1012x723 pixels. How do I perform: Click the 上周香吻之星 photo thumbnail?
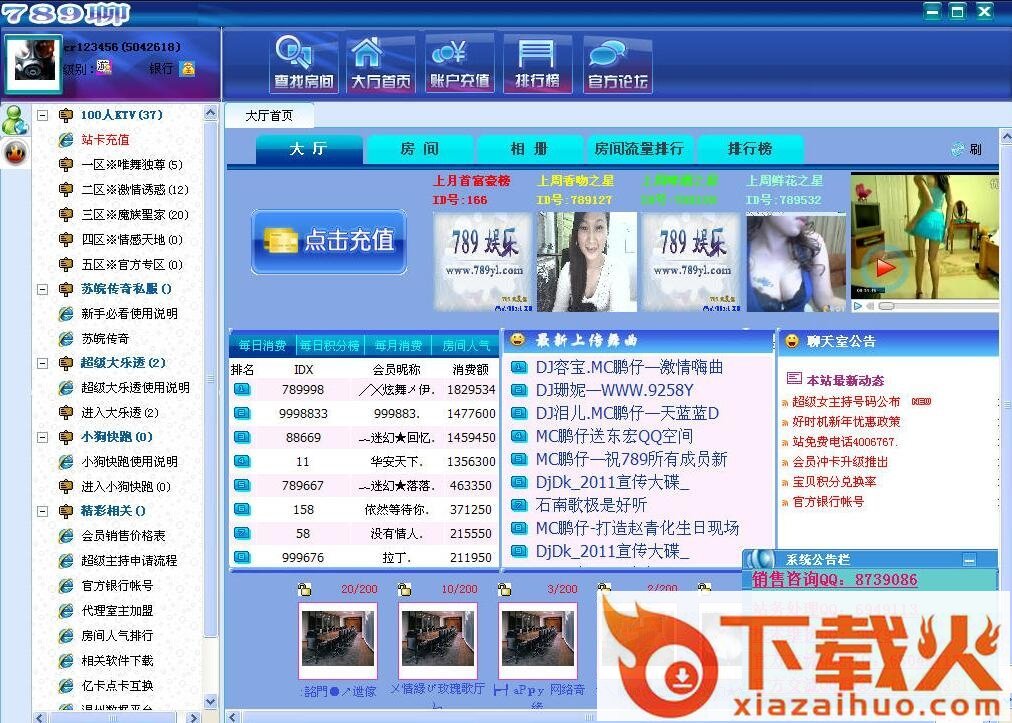587,262
